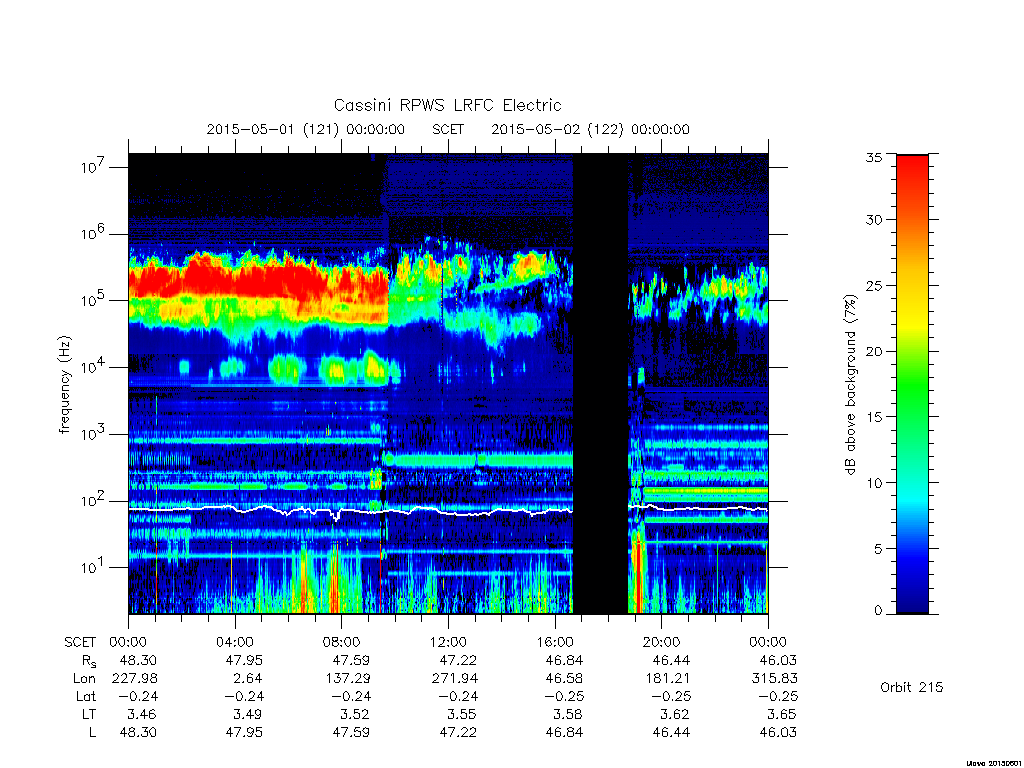1024x768 pixels.
Task: Select the 12:00 SCET time tick label
Action: tap(448, 643)
